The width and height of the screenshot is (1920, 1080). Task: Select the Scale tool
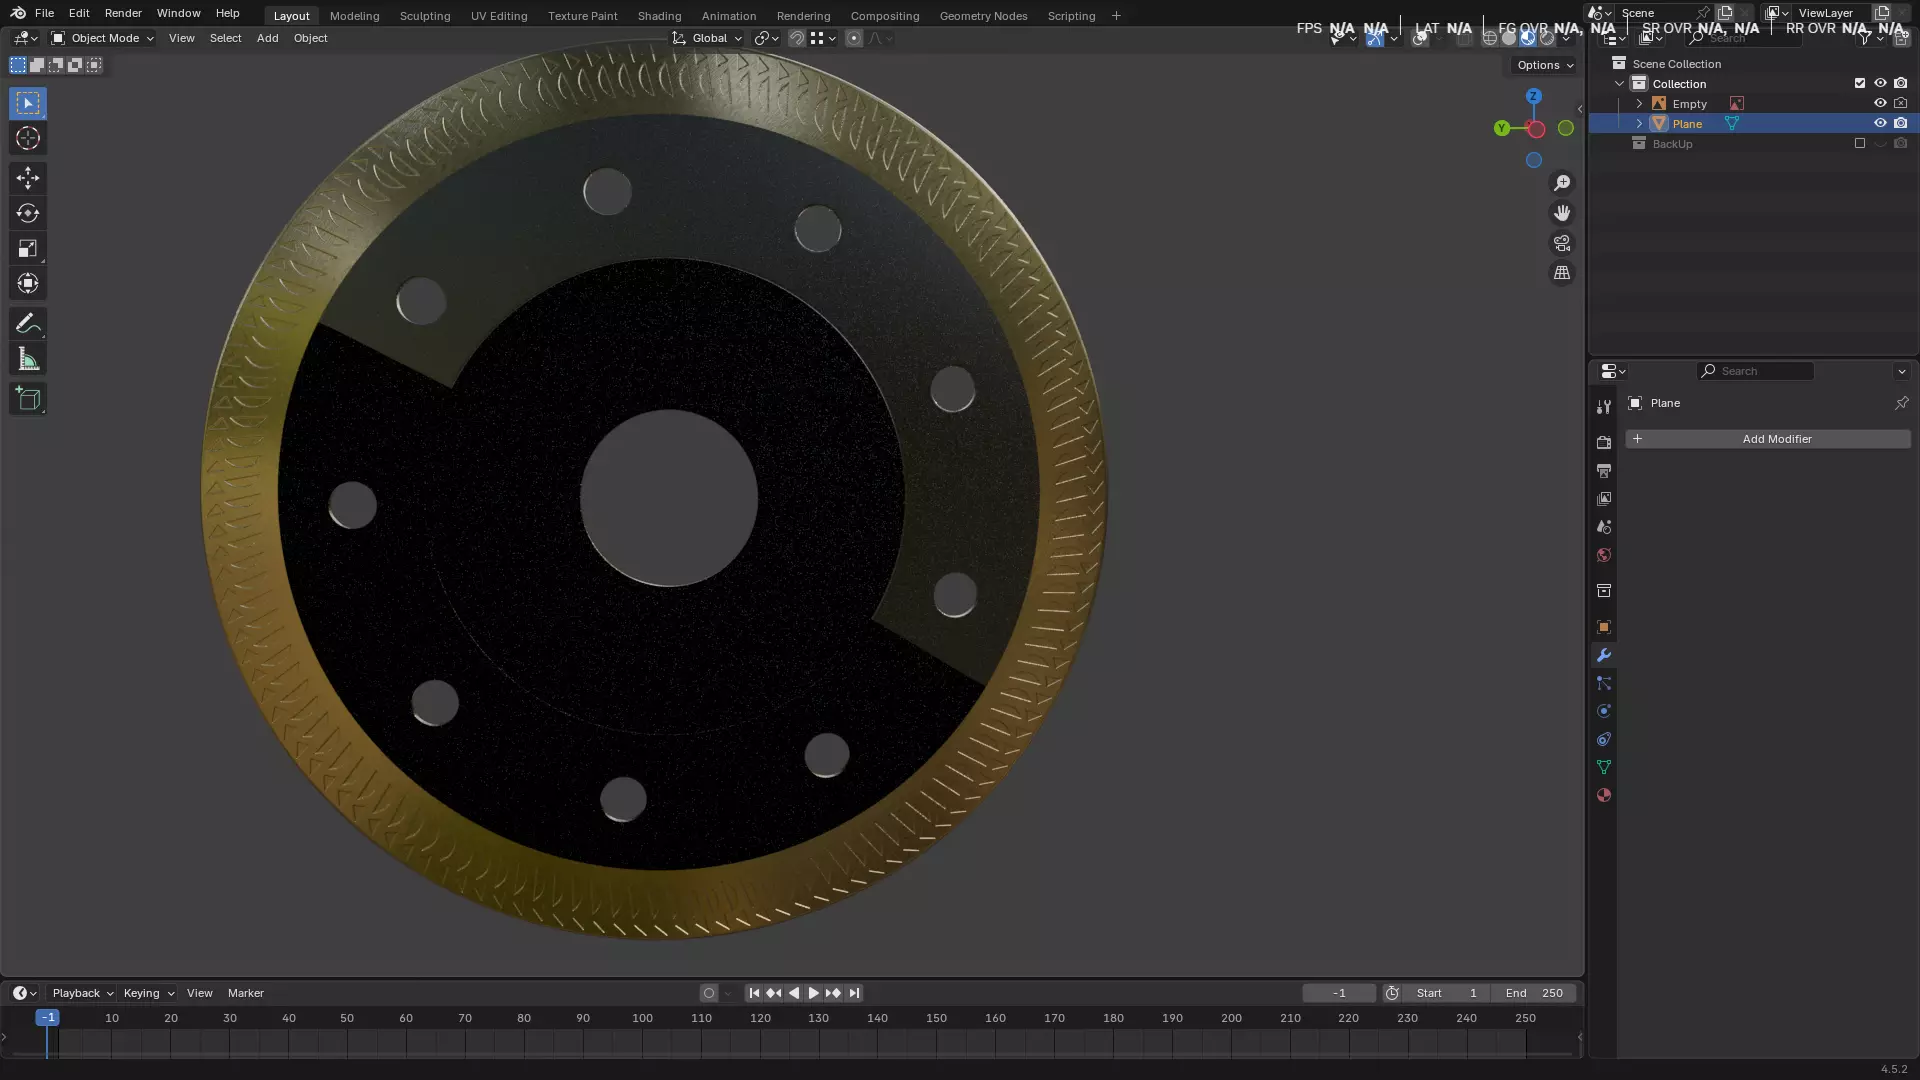(x=28, y=248)
